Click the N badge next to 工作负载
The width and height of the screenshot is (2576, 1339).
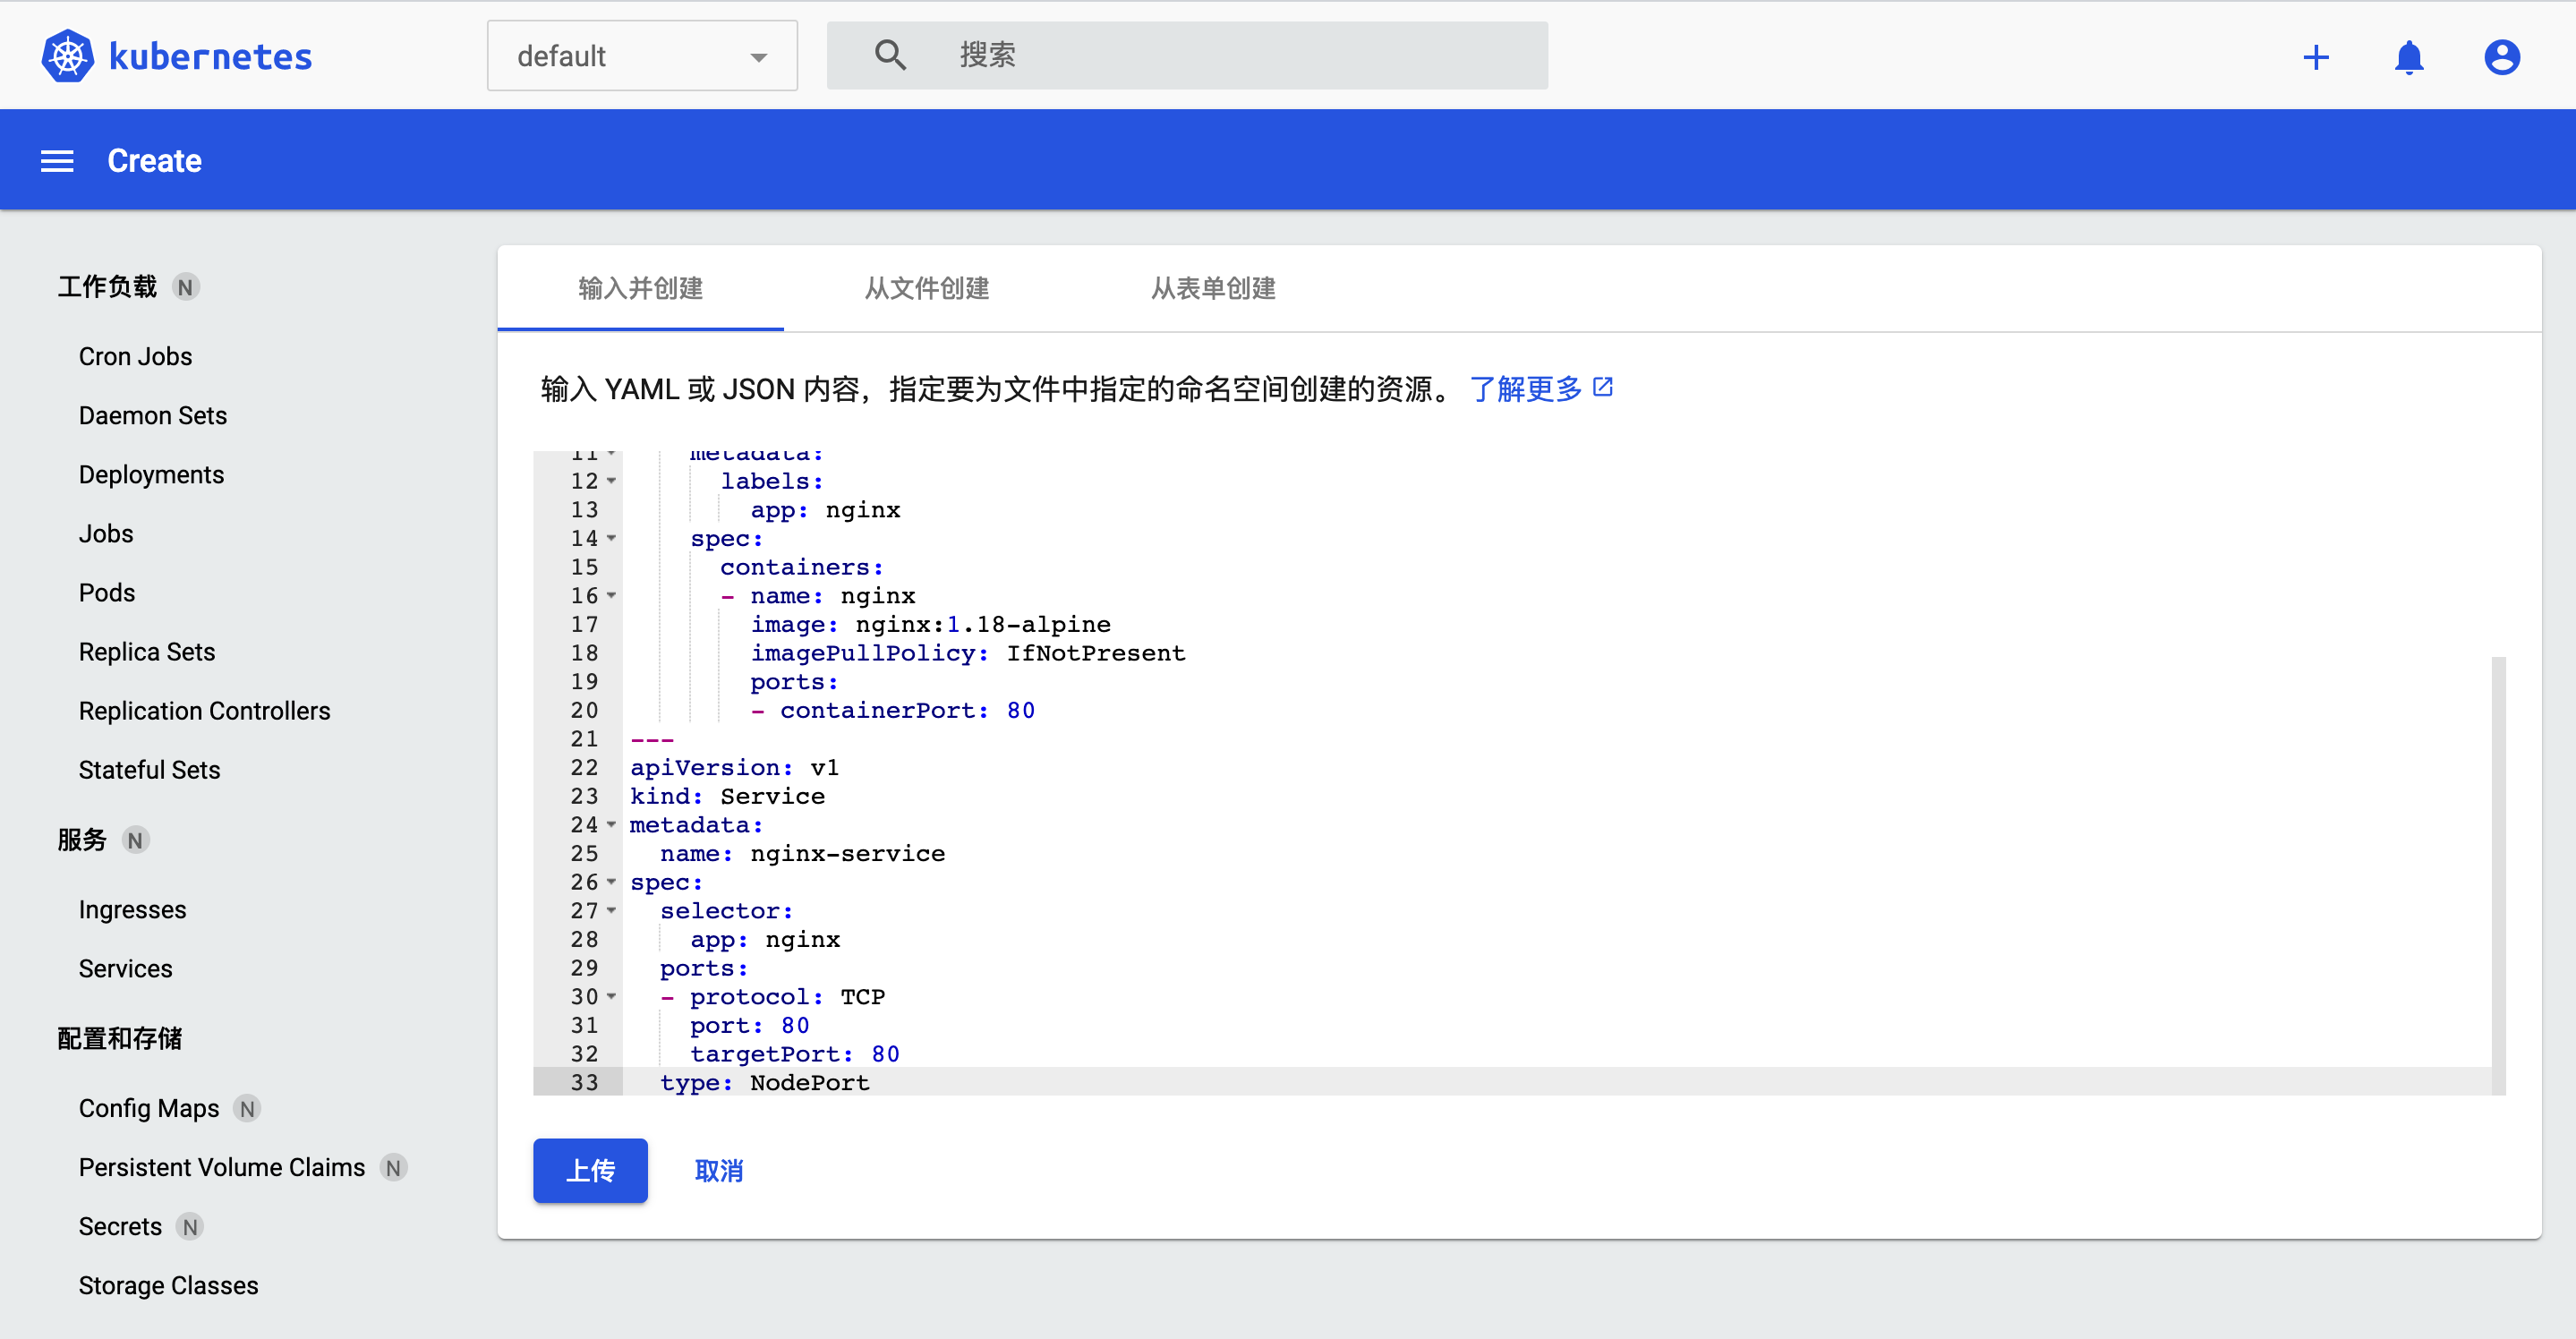click(185, 287)
